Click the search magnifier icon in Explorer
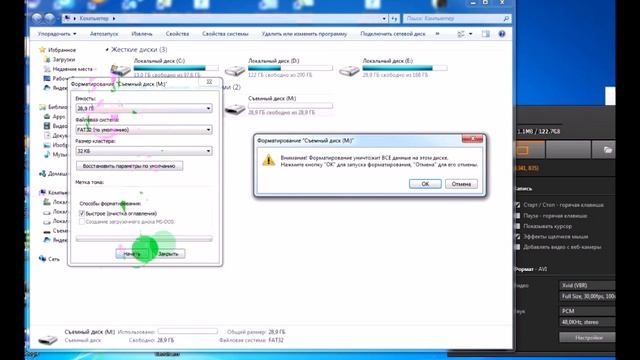This screenshot has height=360, width=640. [506, 18]
